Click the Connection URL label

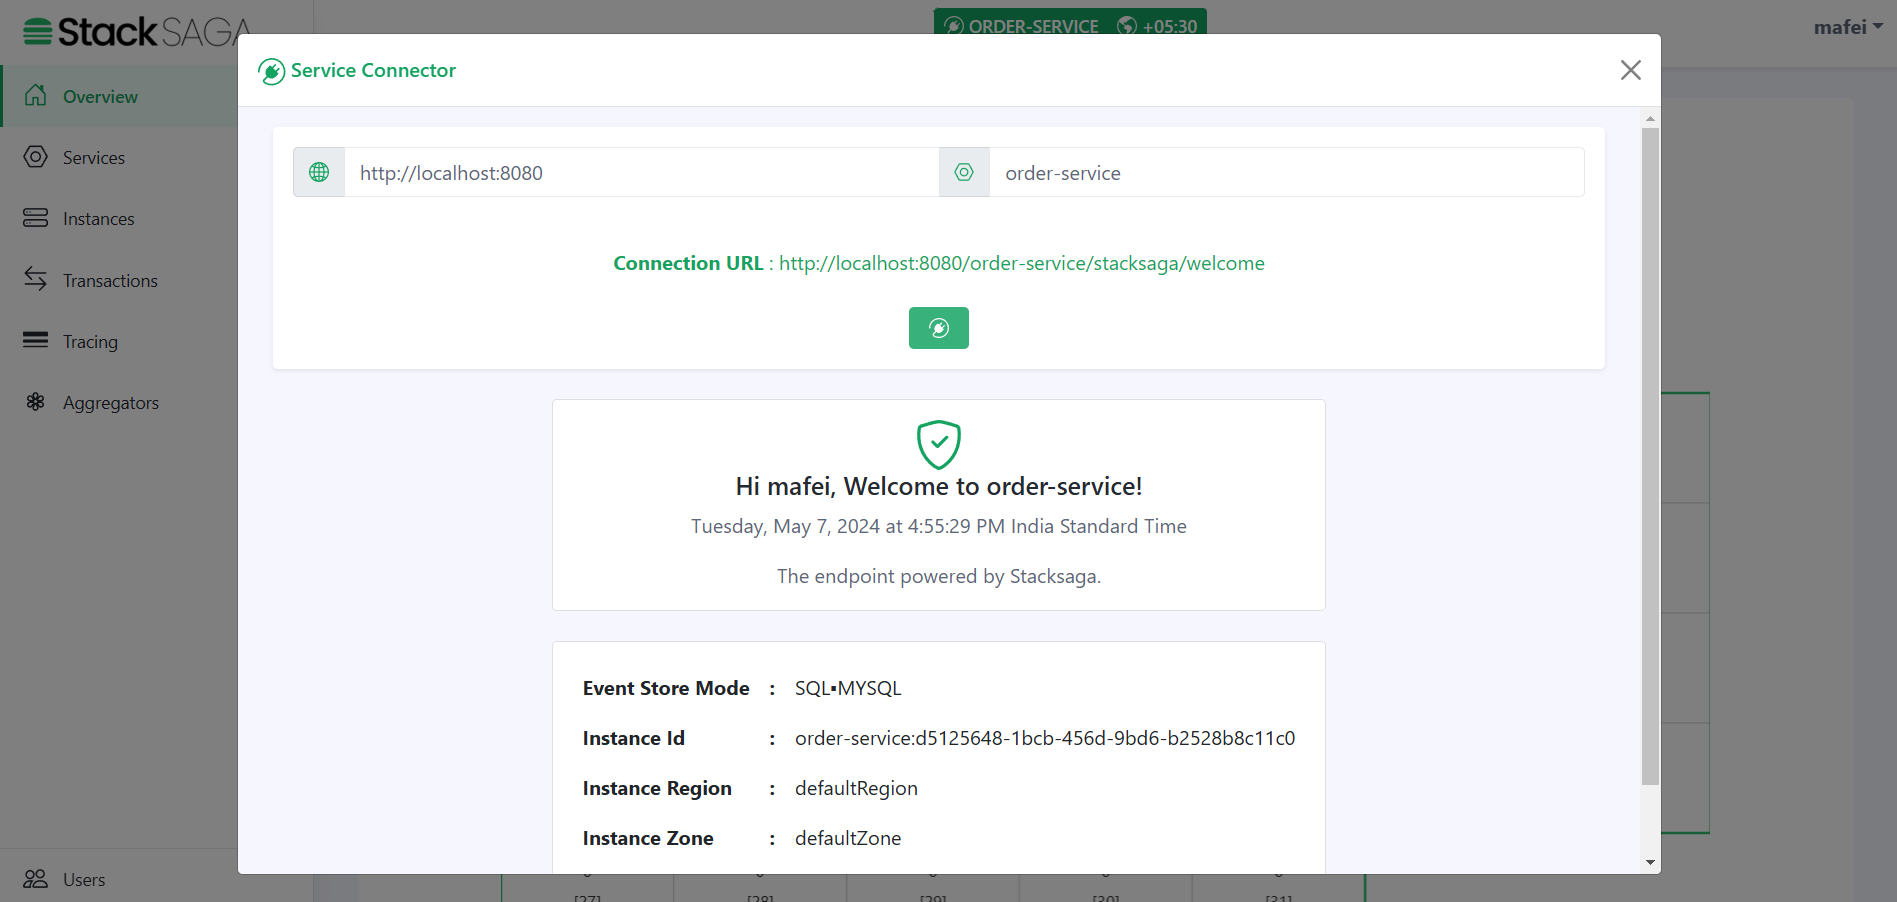click(688, 263)
